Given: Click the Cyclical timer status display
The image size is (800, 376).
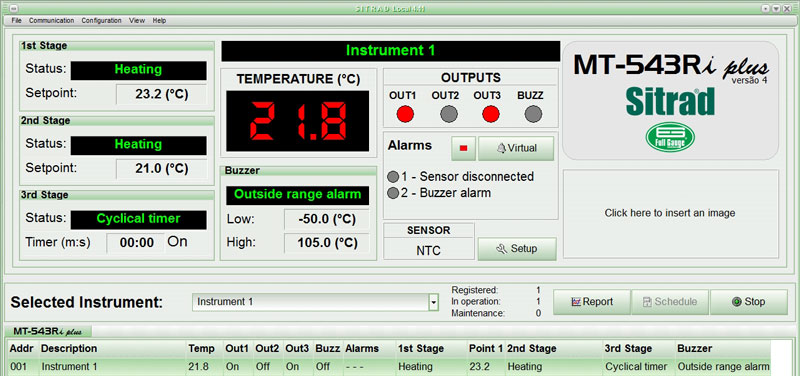Looking at the screenshot, I should [138, 219].
